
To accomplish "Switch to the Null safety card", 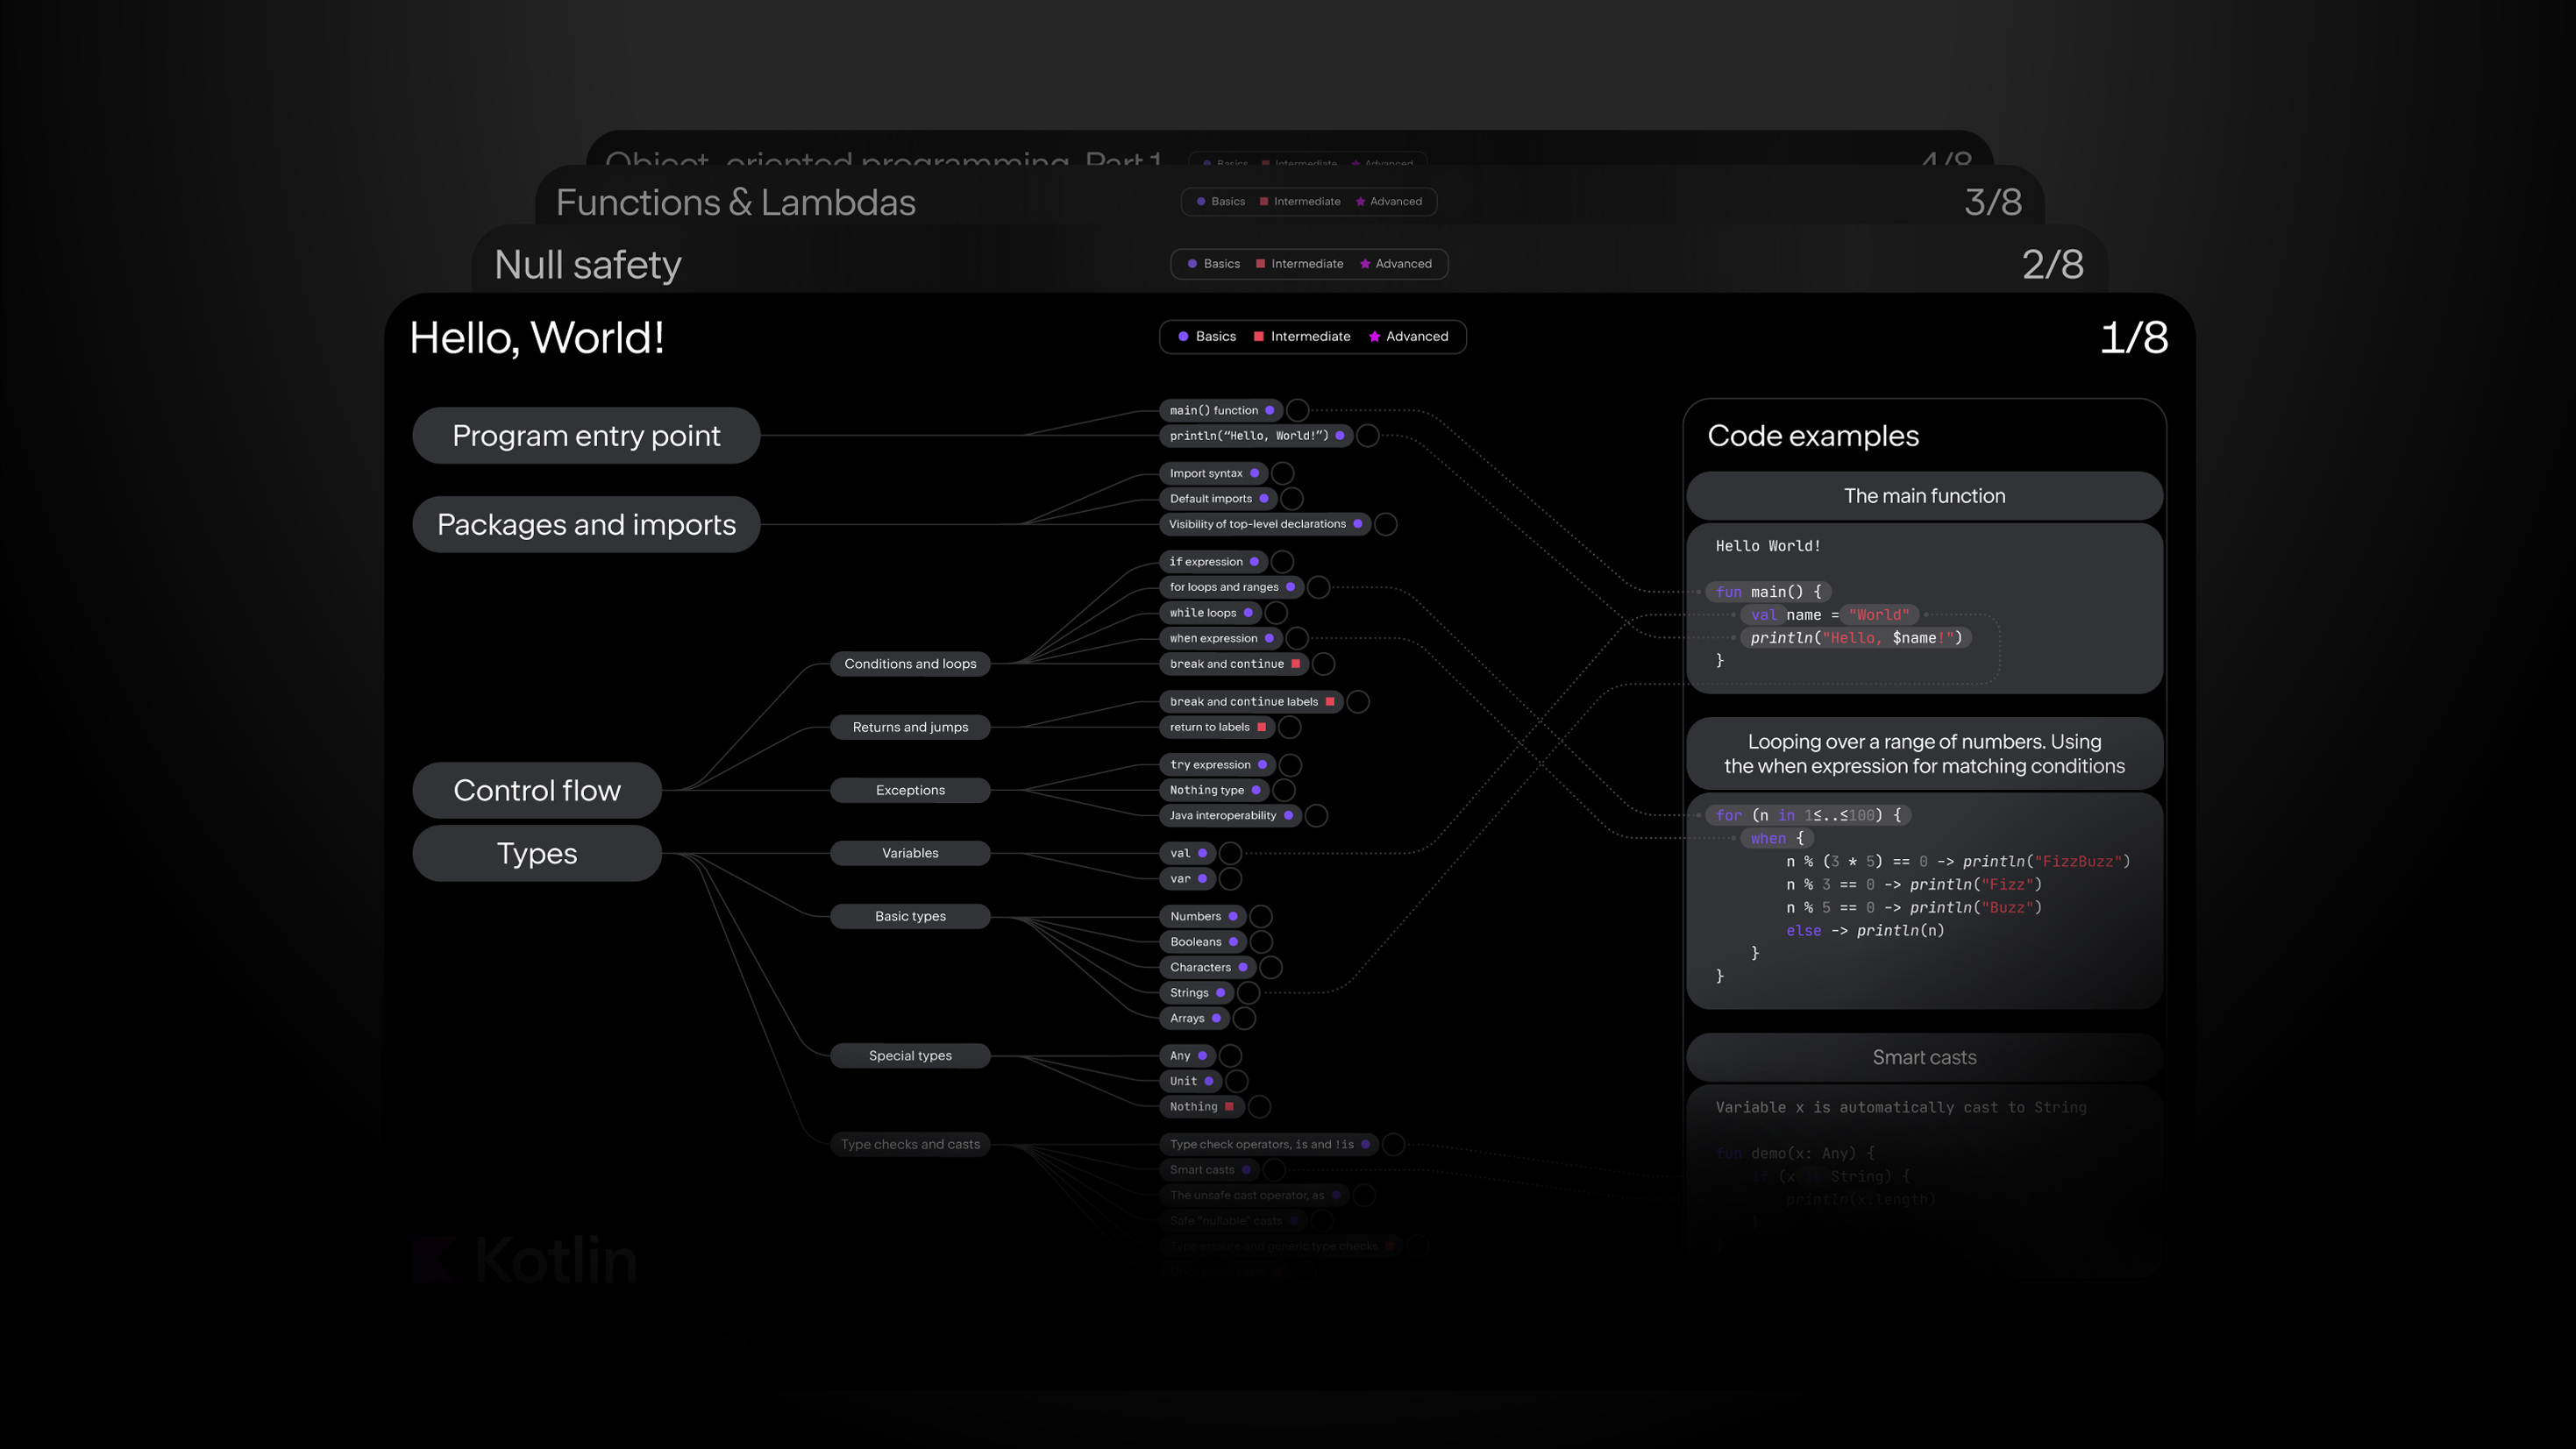I will click(588, 265).
